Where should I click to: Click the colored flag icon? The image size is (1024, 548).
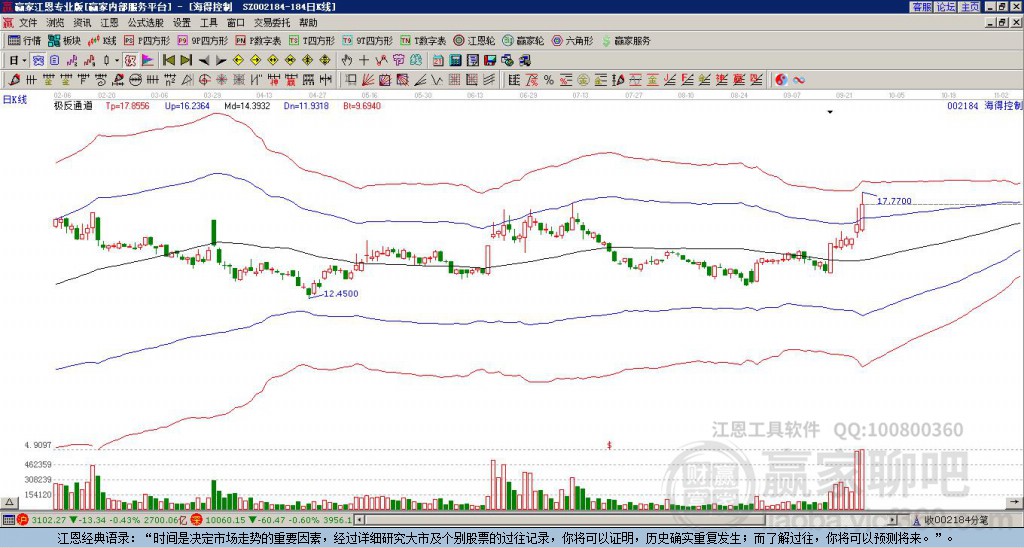(x=148, y=61)
